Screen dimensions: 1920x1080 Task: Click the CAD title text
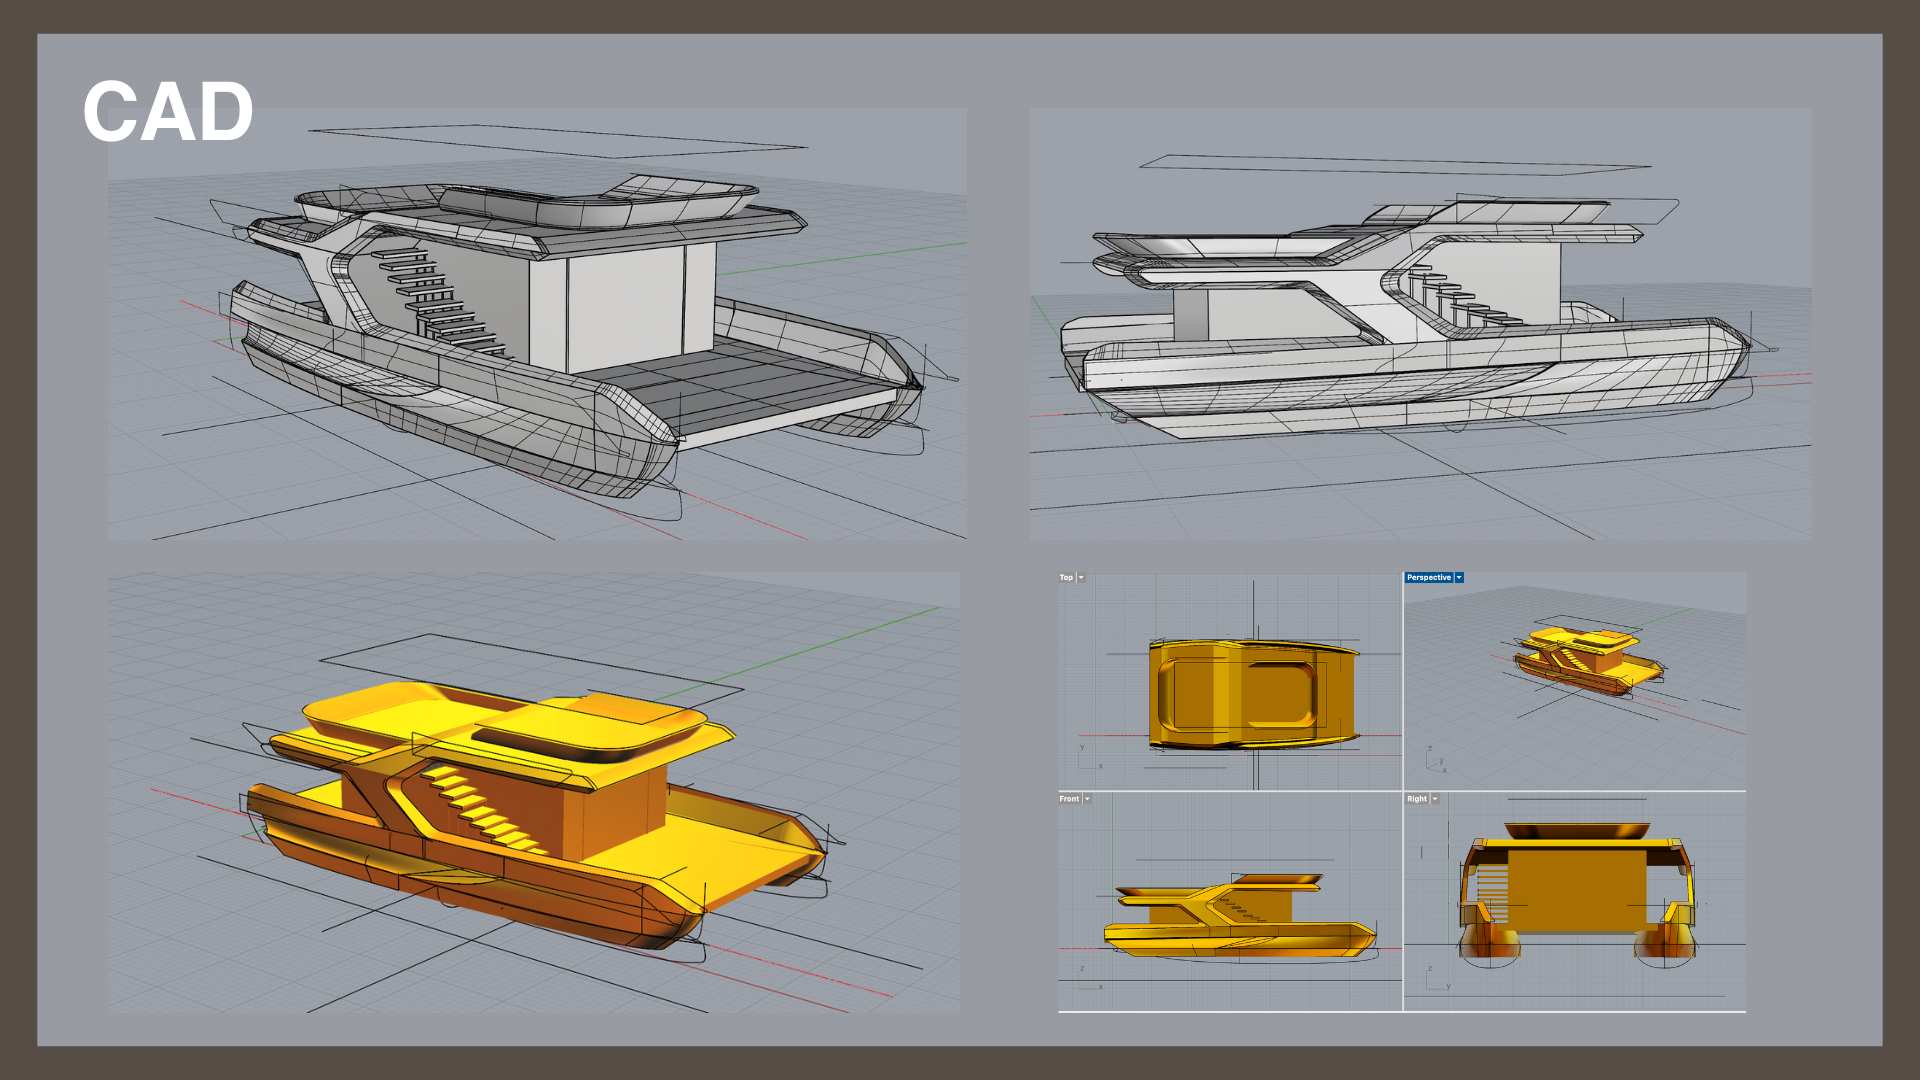[168, 112]
